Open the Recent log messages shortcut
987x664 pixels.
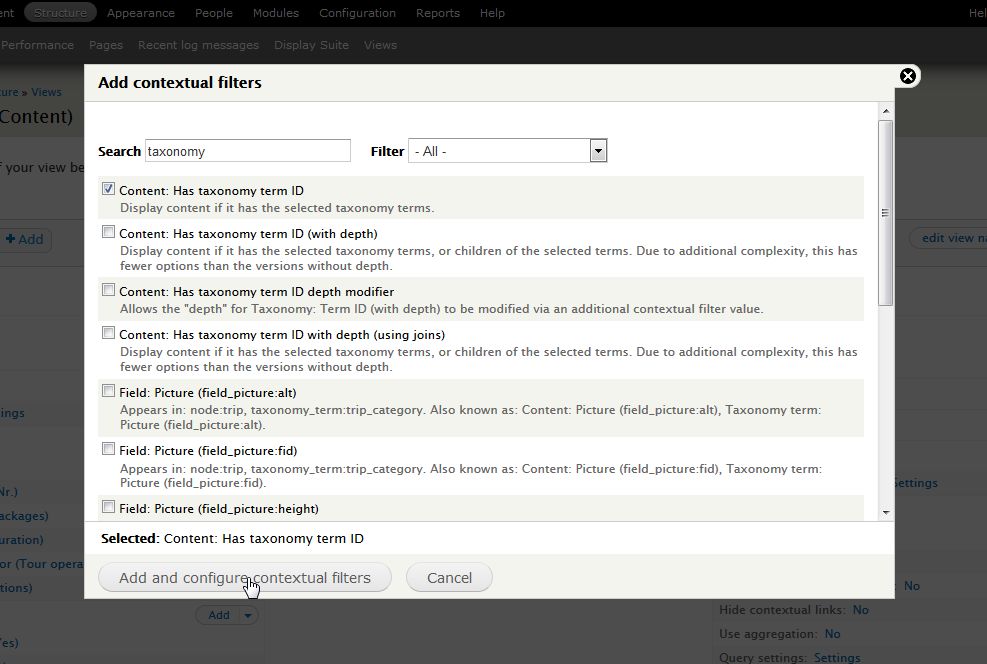click(198, 45)
